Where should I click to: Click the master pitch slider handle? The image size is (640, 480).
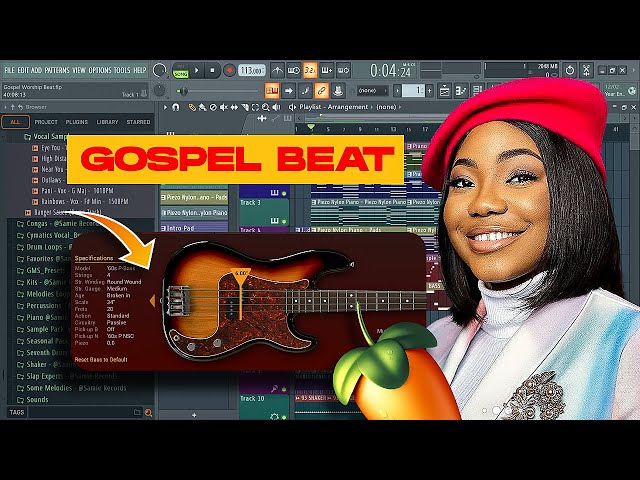pyautogui.click(x=184, y=91)
